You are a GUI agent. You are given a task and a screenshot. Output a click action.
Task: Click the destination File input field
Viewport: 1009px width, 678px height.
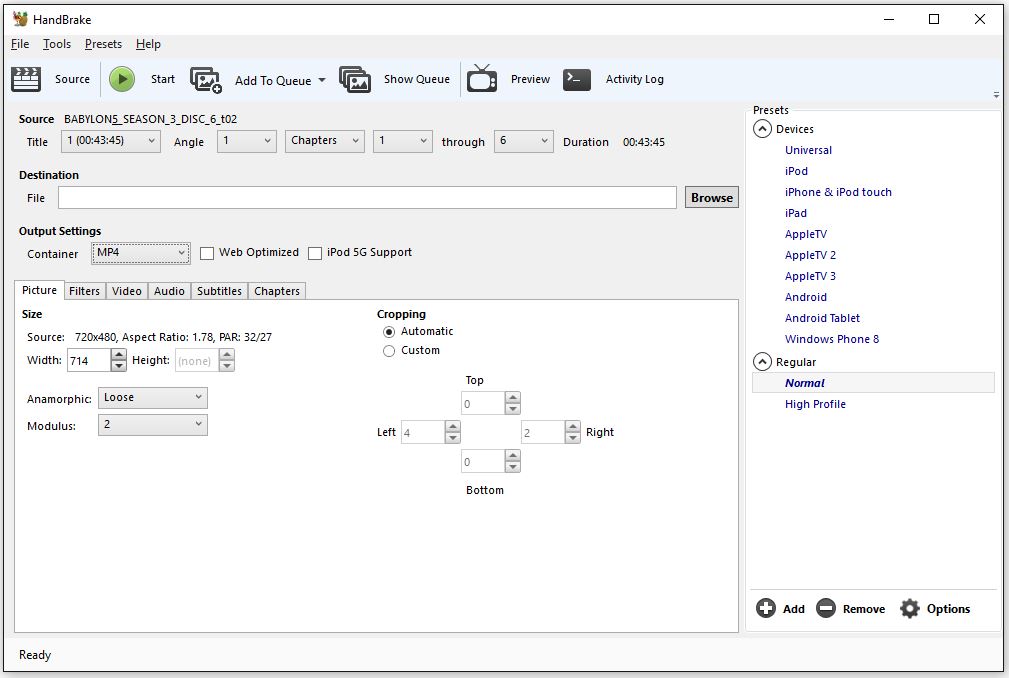point(367,198)
